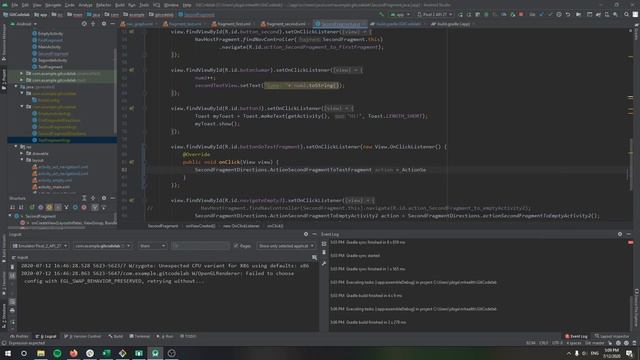Toggle the Regex checkbox in Logcat
This screenshot has width=640, height=360.
(236, 246)
